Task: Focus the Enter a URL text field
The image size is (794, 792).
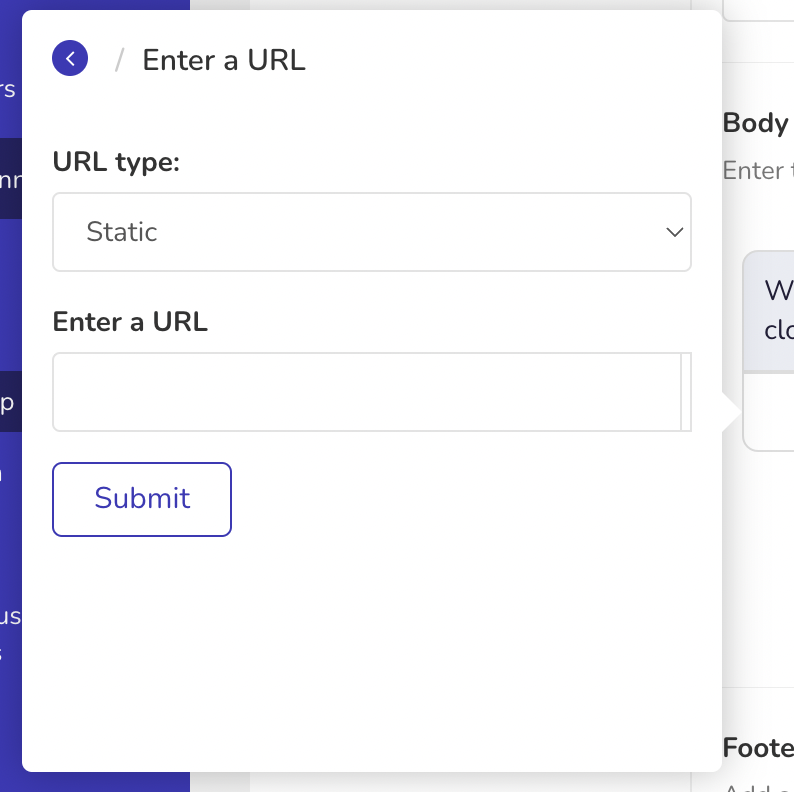Action: point(367,392)
